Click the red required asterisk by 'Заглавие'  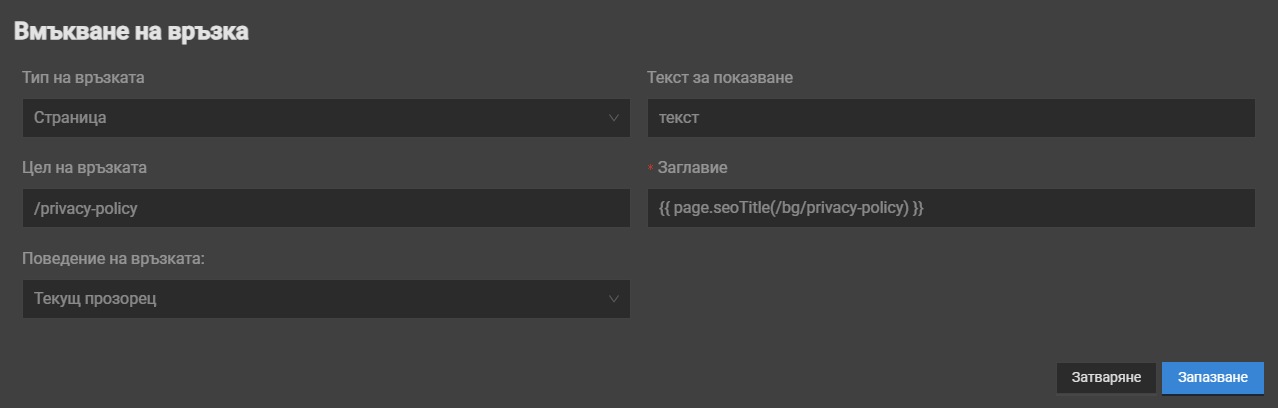tap(651, 169)
